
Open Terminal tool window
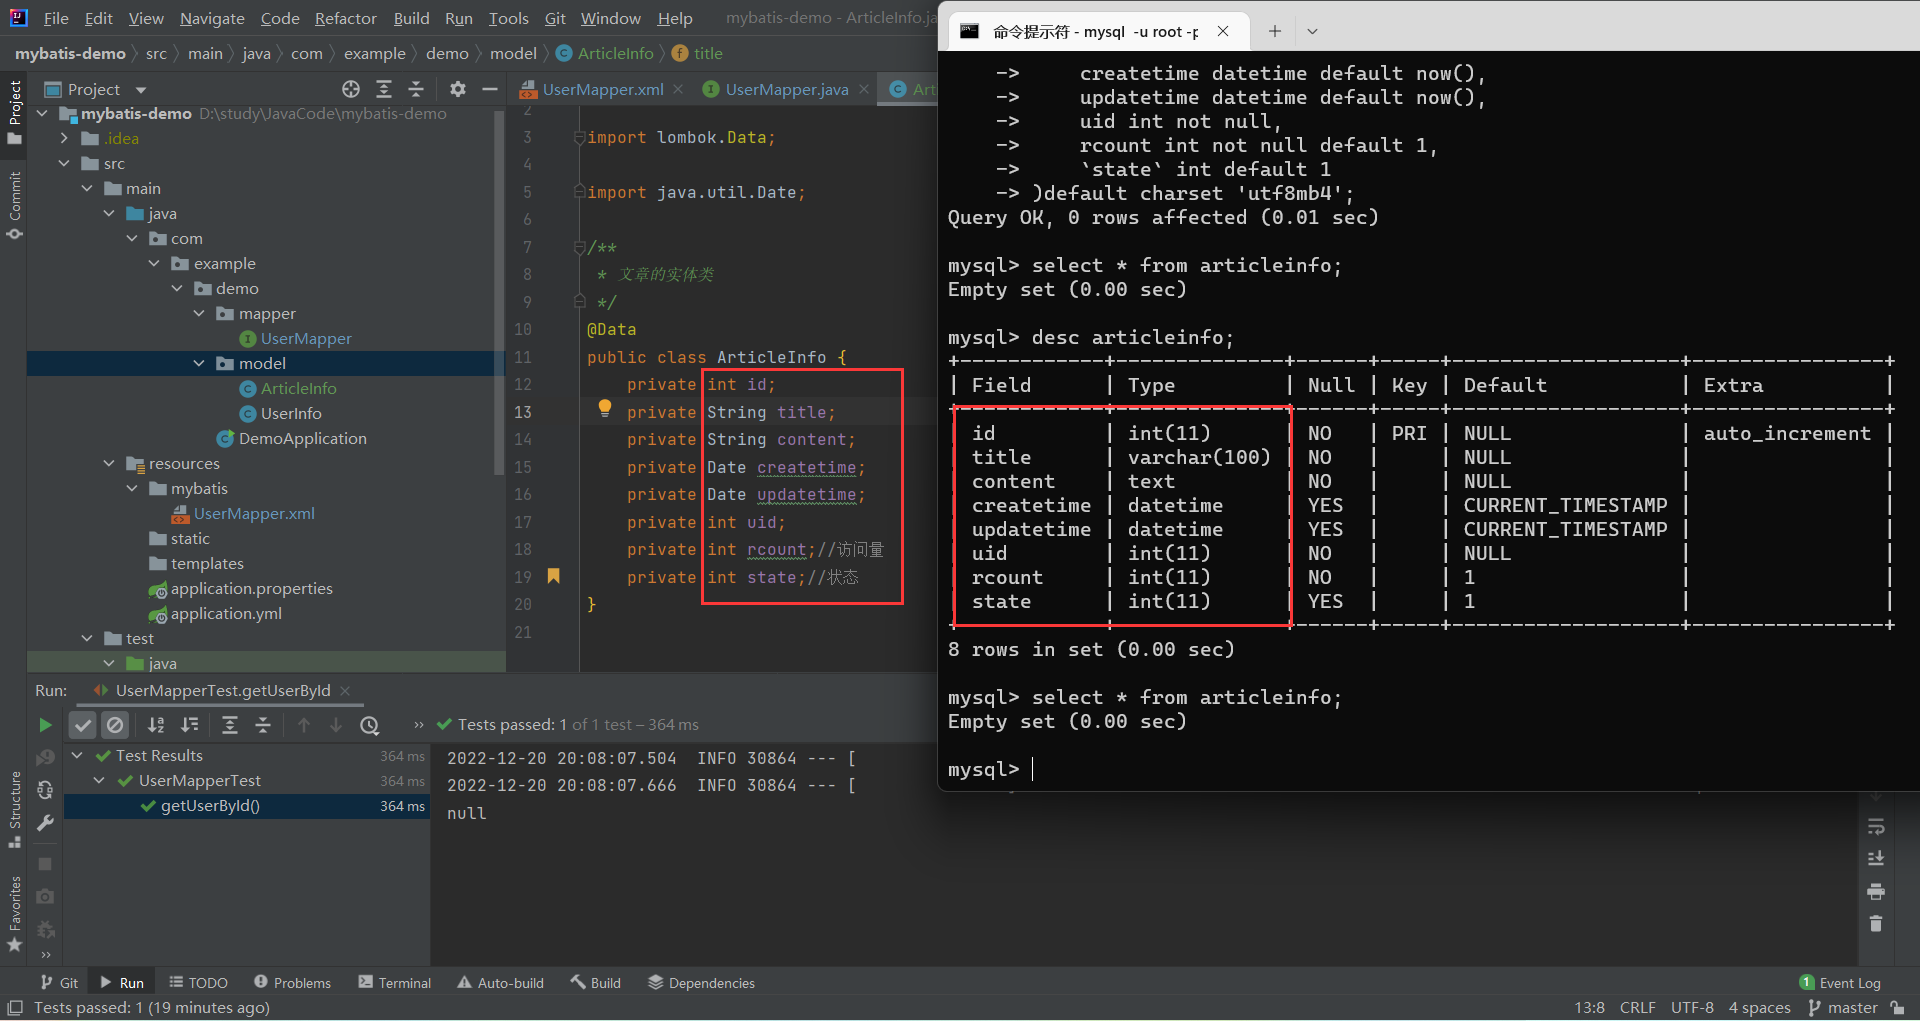[395, 983]
